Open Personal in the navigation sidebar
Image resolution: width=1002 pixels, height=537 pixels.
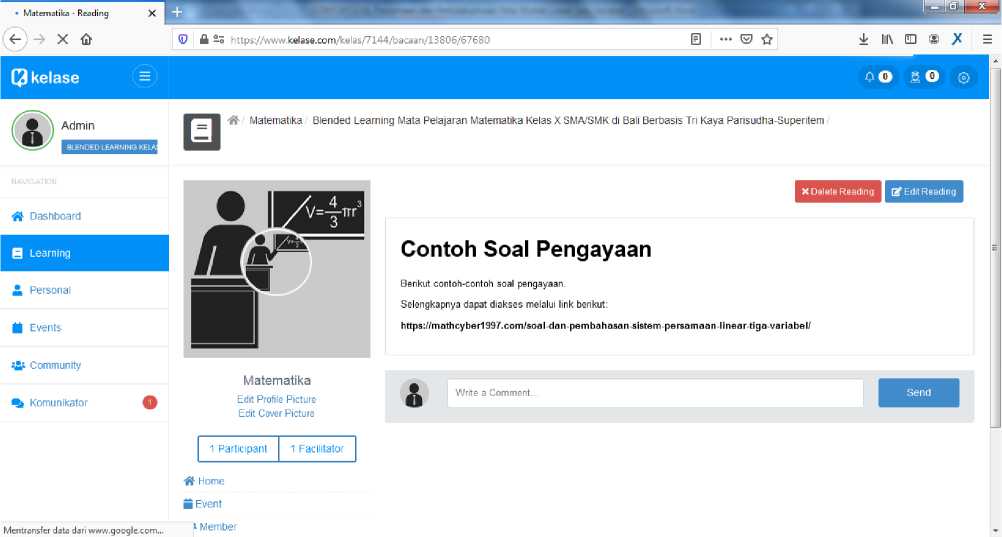click(x=84, y=290)
